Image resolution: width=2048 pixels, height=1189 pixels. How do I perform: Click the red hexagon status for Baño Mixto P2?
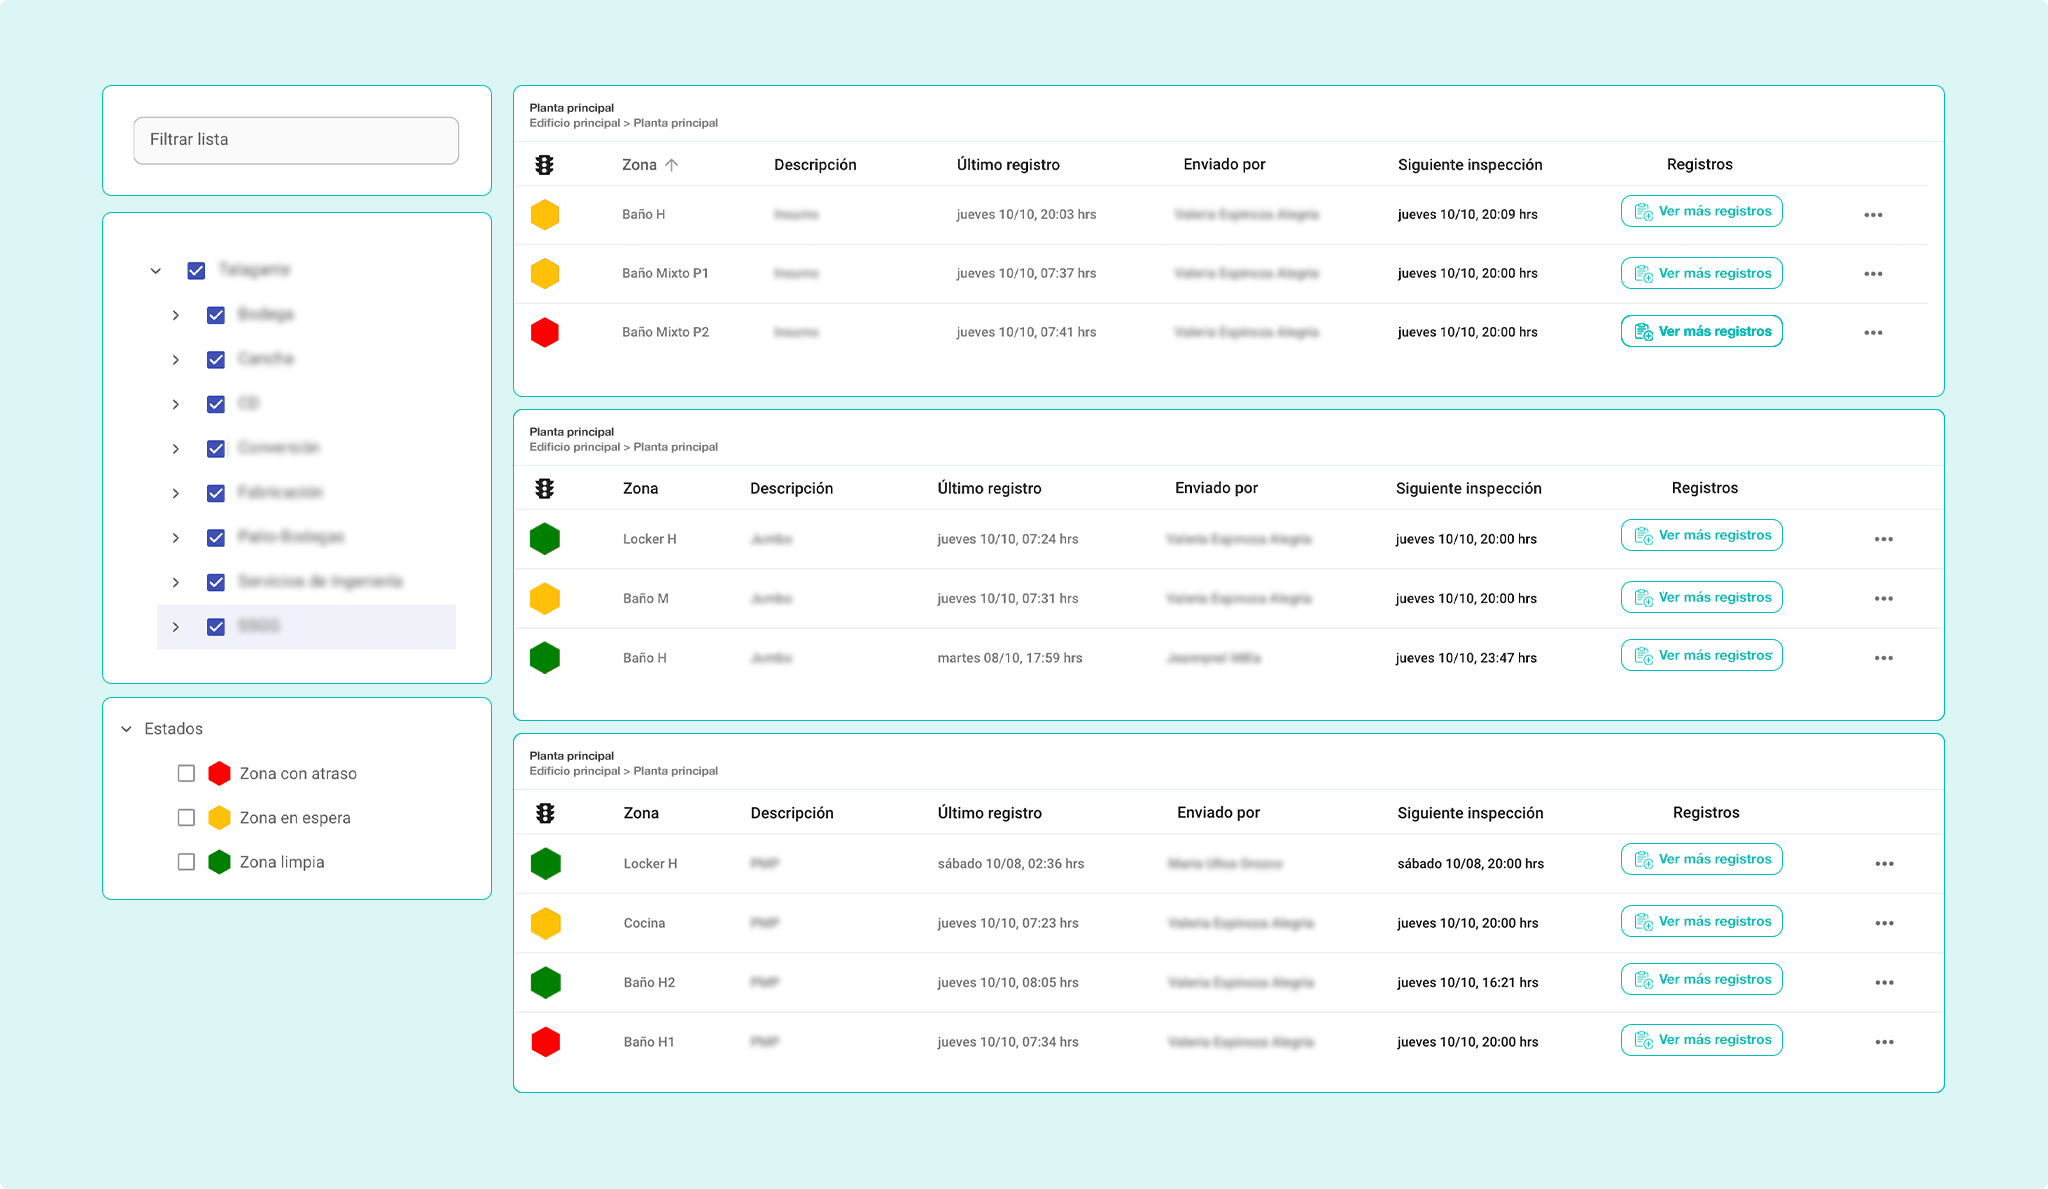[545, 332]
